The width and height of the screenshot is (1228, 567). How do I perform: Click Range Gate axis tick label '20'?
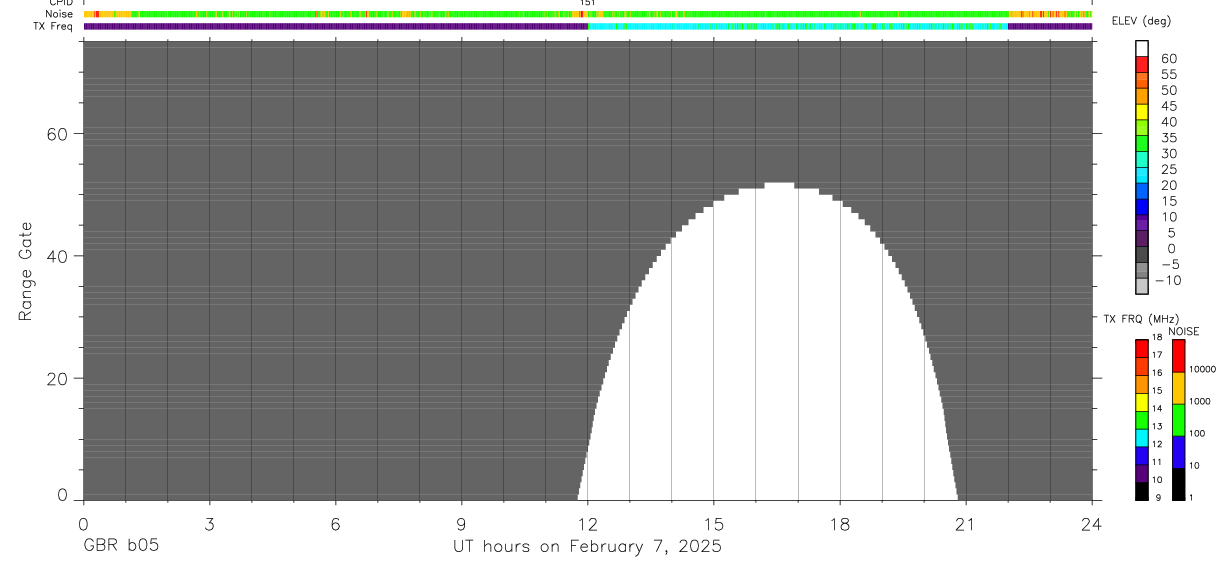click(x=58, y=379)
